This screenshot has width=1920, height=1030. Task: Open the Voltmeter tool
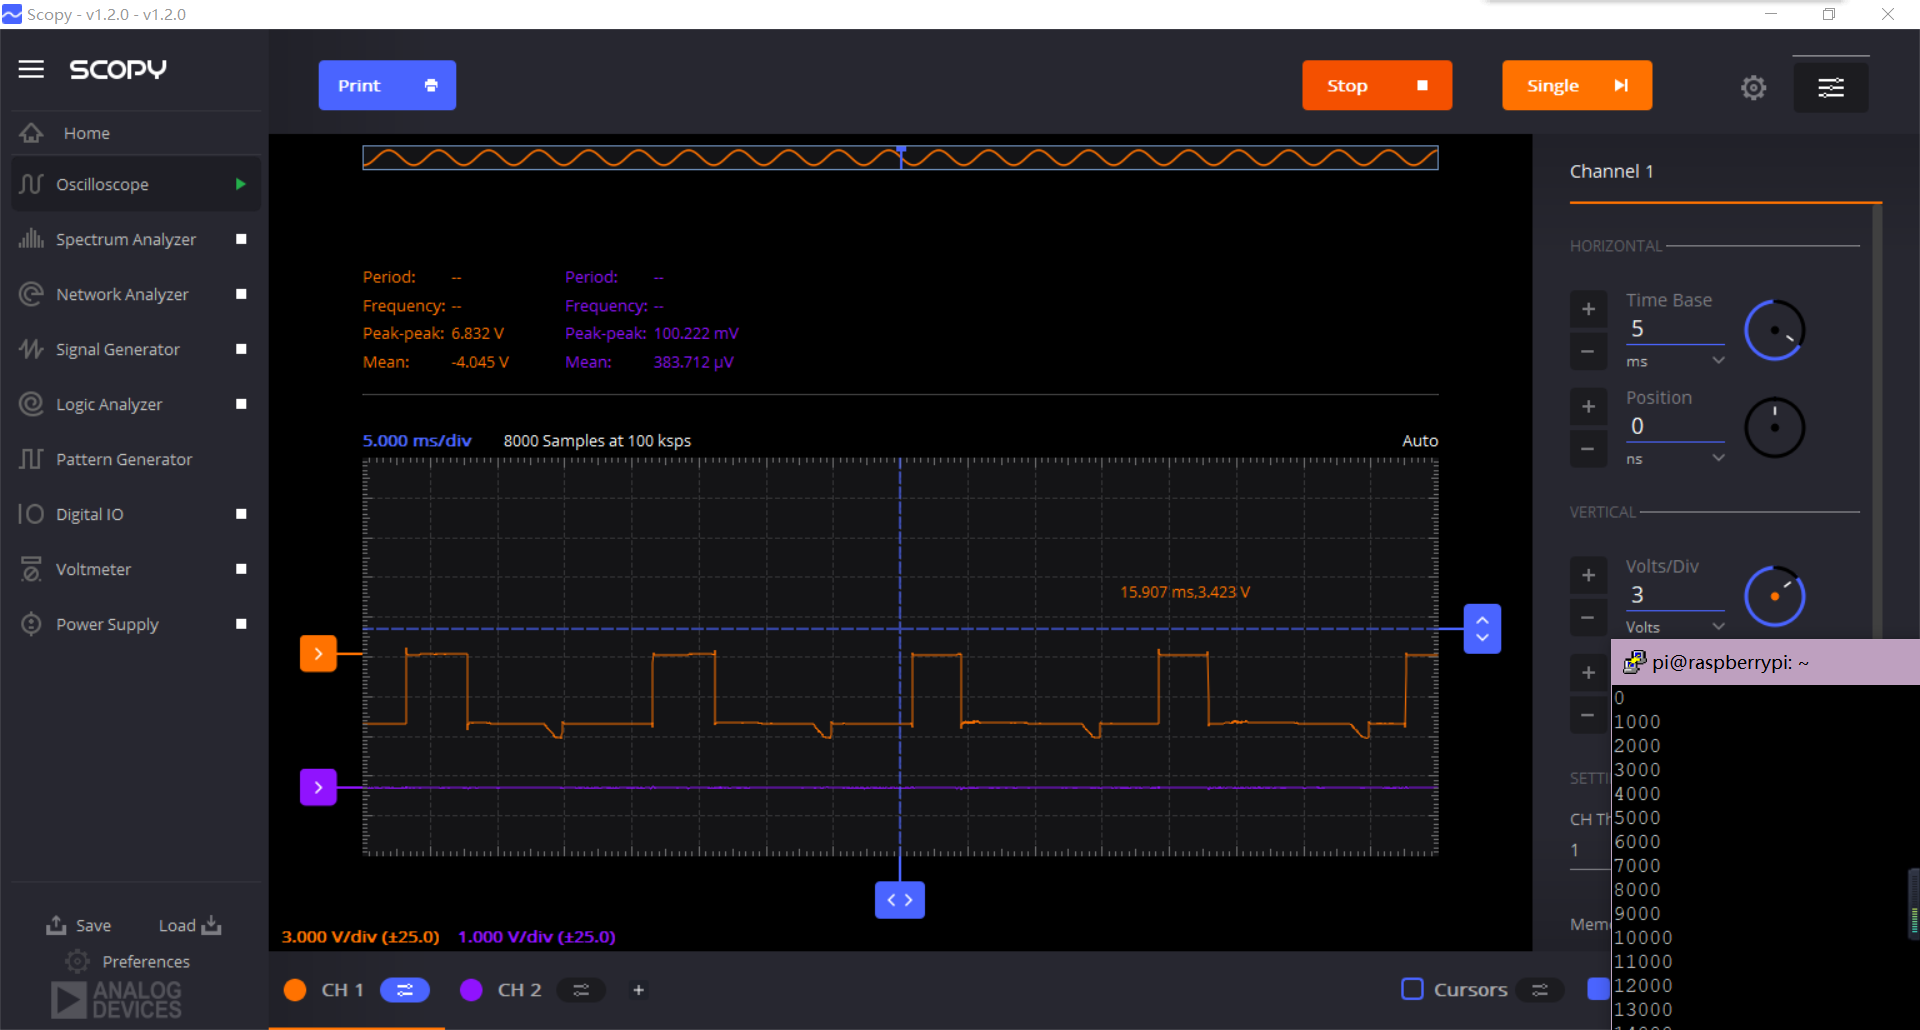(93, 569)
